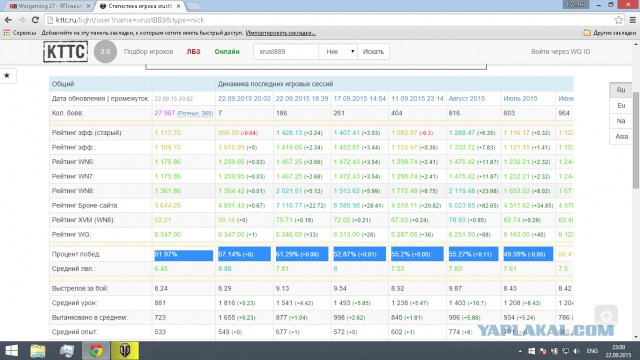Select the Ru region tab
640x360 pixels.
coord(621,90)
